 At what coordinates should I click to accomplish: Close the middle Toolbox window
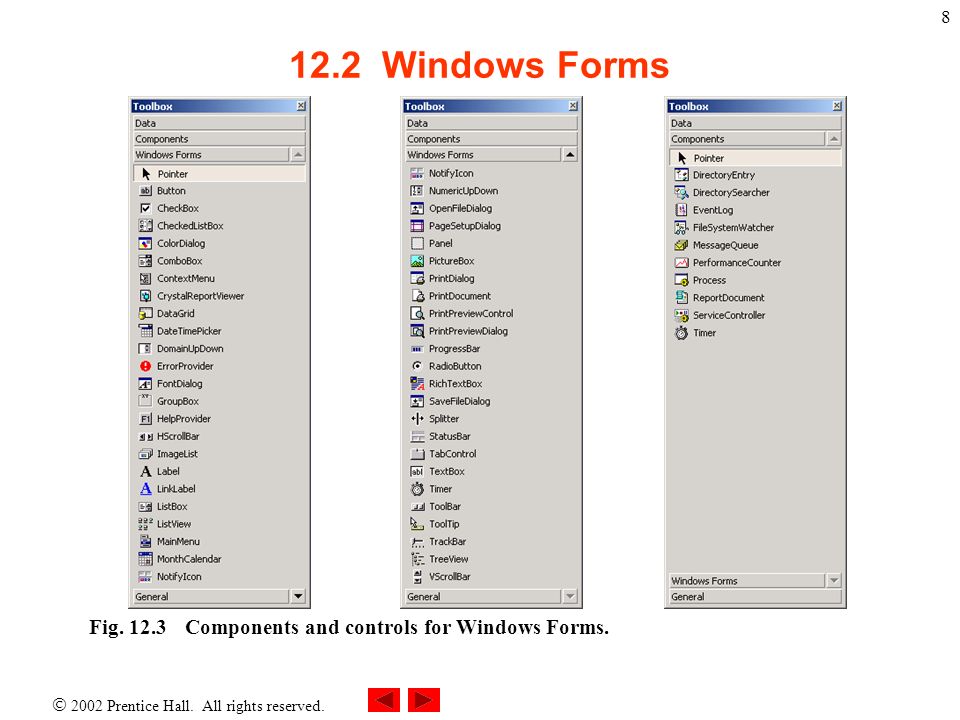[x=572, y=106]
